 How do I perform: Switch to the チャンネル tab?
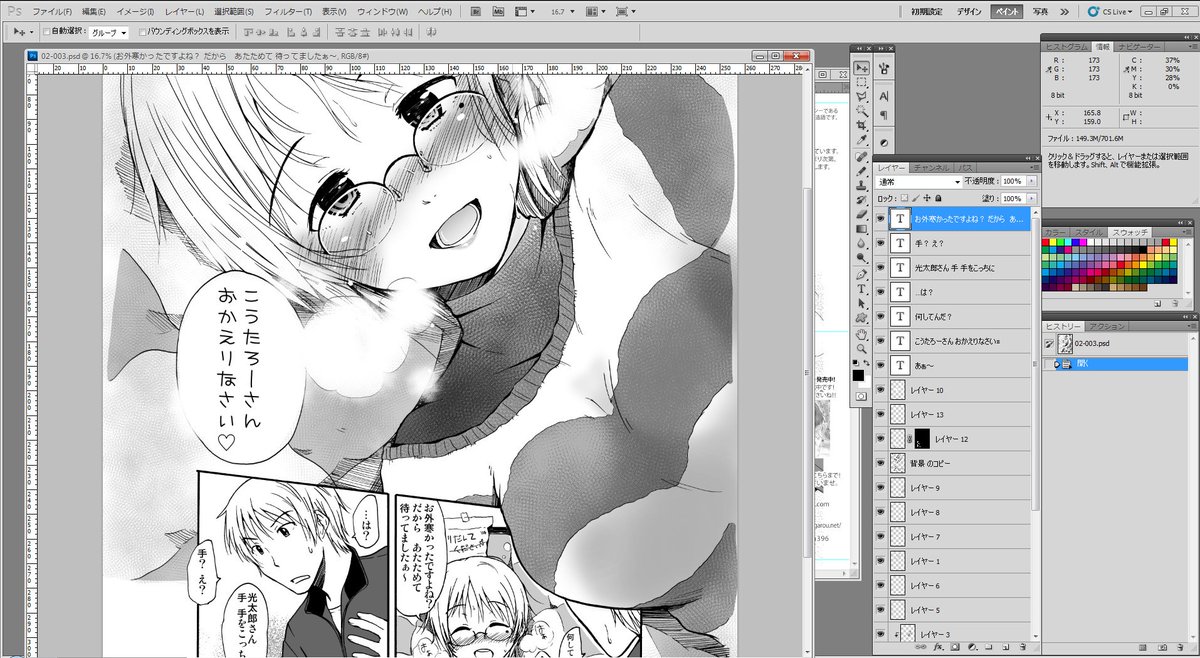click(931, 167)
